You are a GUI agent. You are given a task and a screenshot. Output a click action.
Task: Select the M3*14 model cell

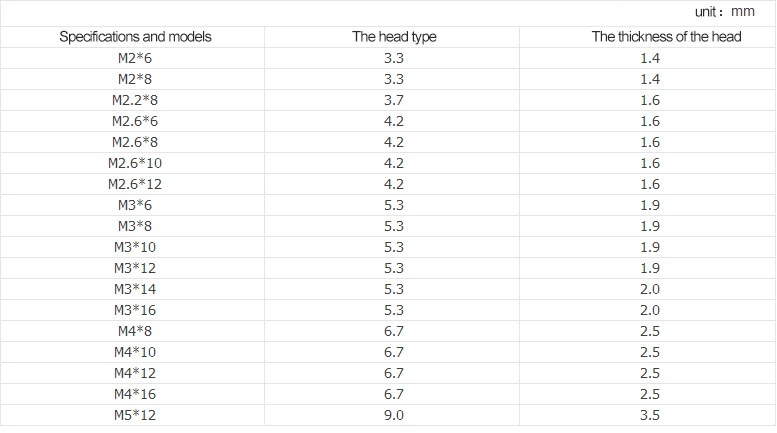pyautogui.click(x=135, y=289)
